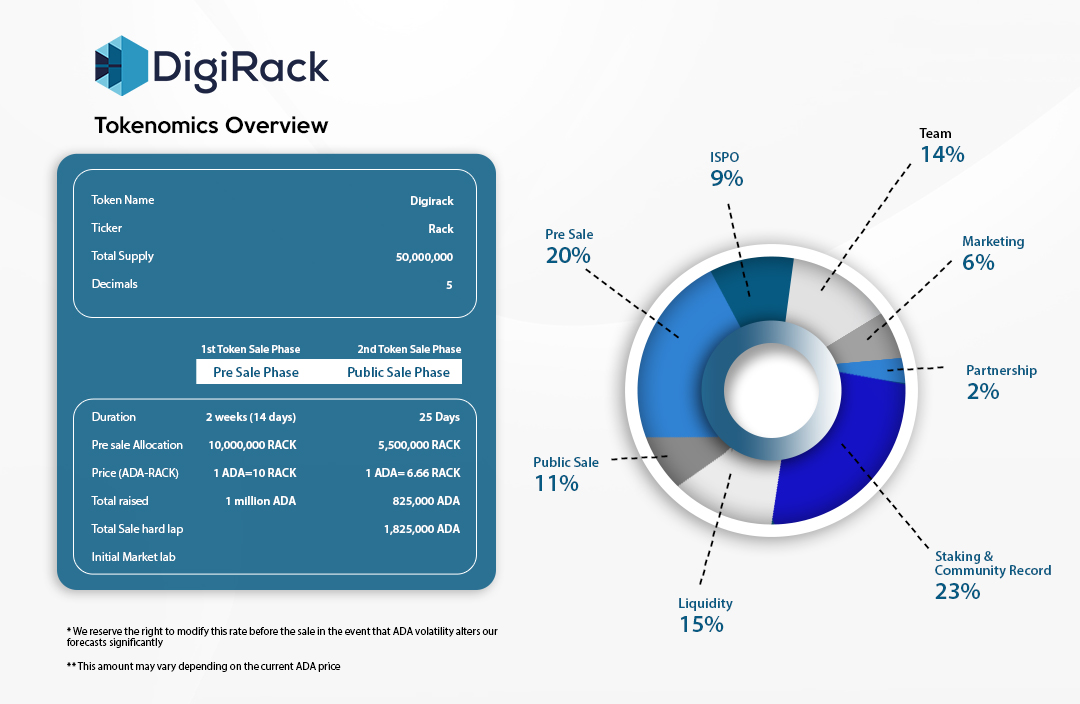Click the 1,825,000 ADA value
This screenshot has width=1080, height=704.
422,529
